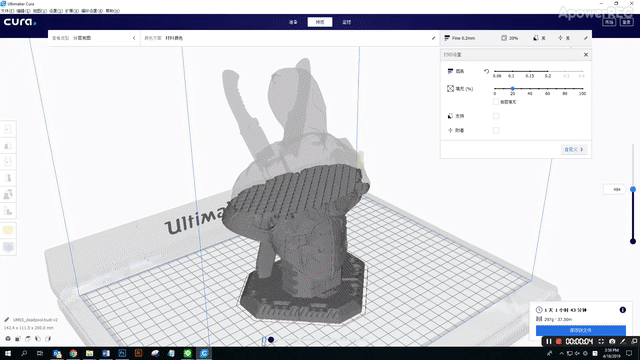Open the first menu in the menu bar

[x=7, y=11]
